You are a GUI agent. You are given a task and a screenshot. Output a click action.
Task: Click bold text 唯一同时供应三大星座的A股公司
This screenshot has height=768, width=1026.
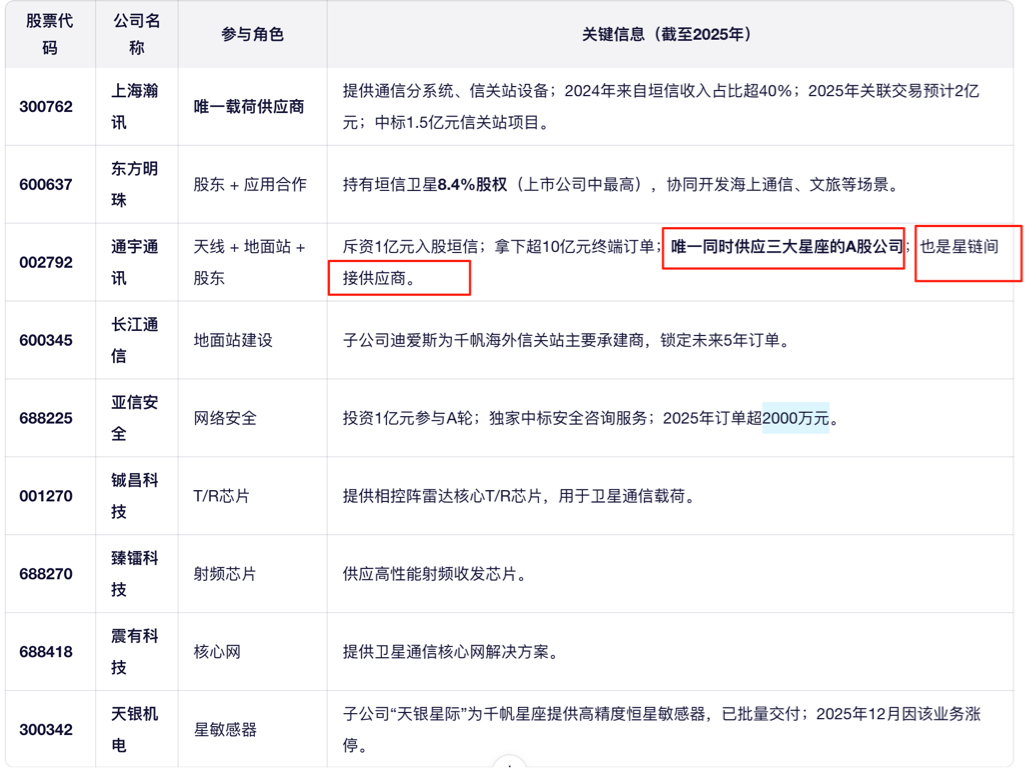click(x=787, y=247)
